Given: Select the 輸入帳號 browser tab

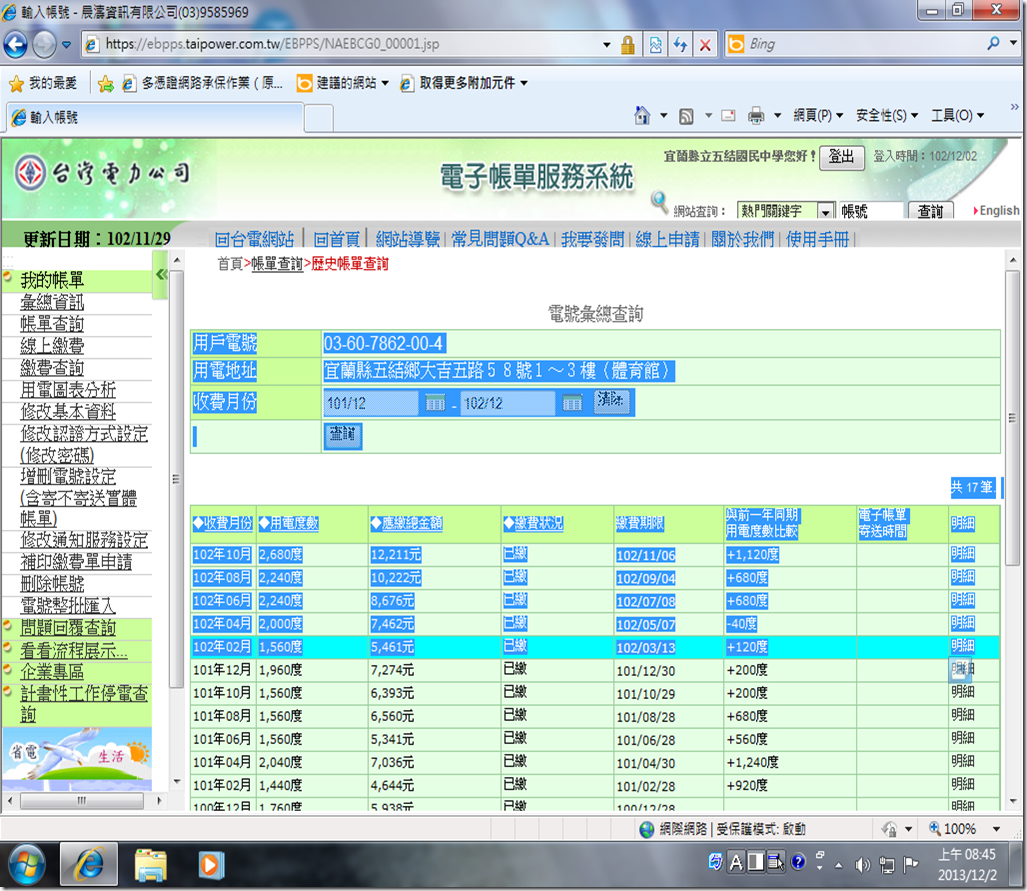Looking at the screenshot, I should [155, 118].
